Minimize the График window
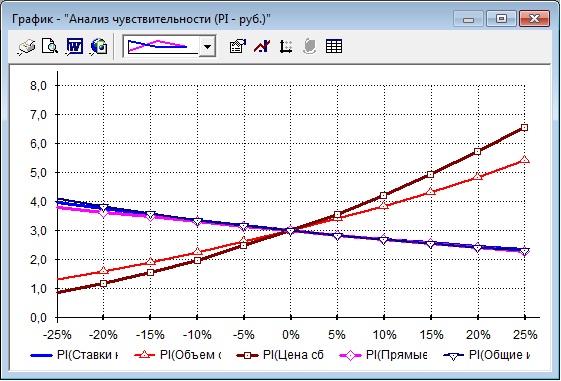 pos(468,19)
